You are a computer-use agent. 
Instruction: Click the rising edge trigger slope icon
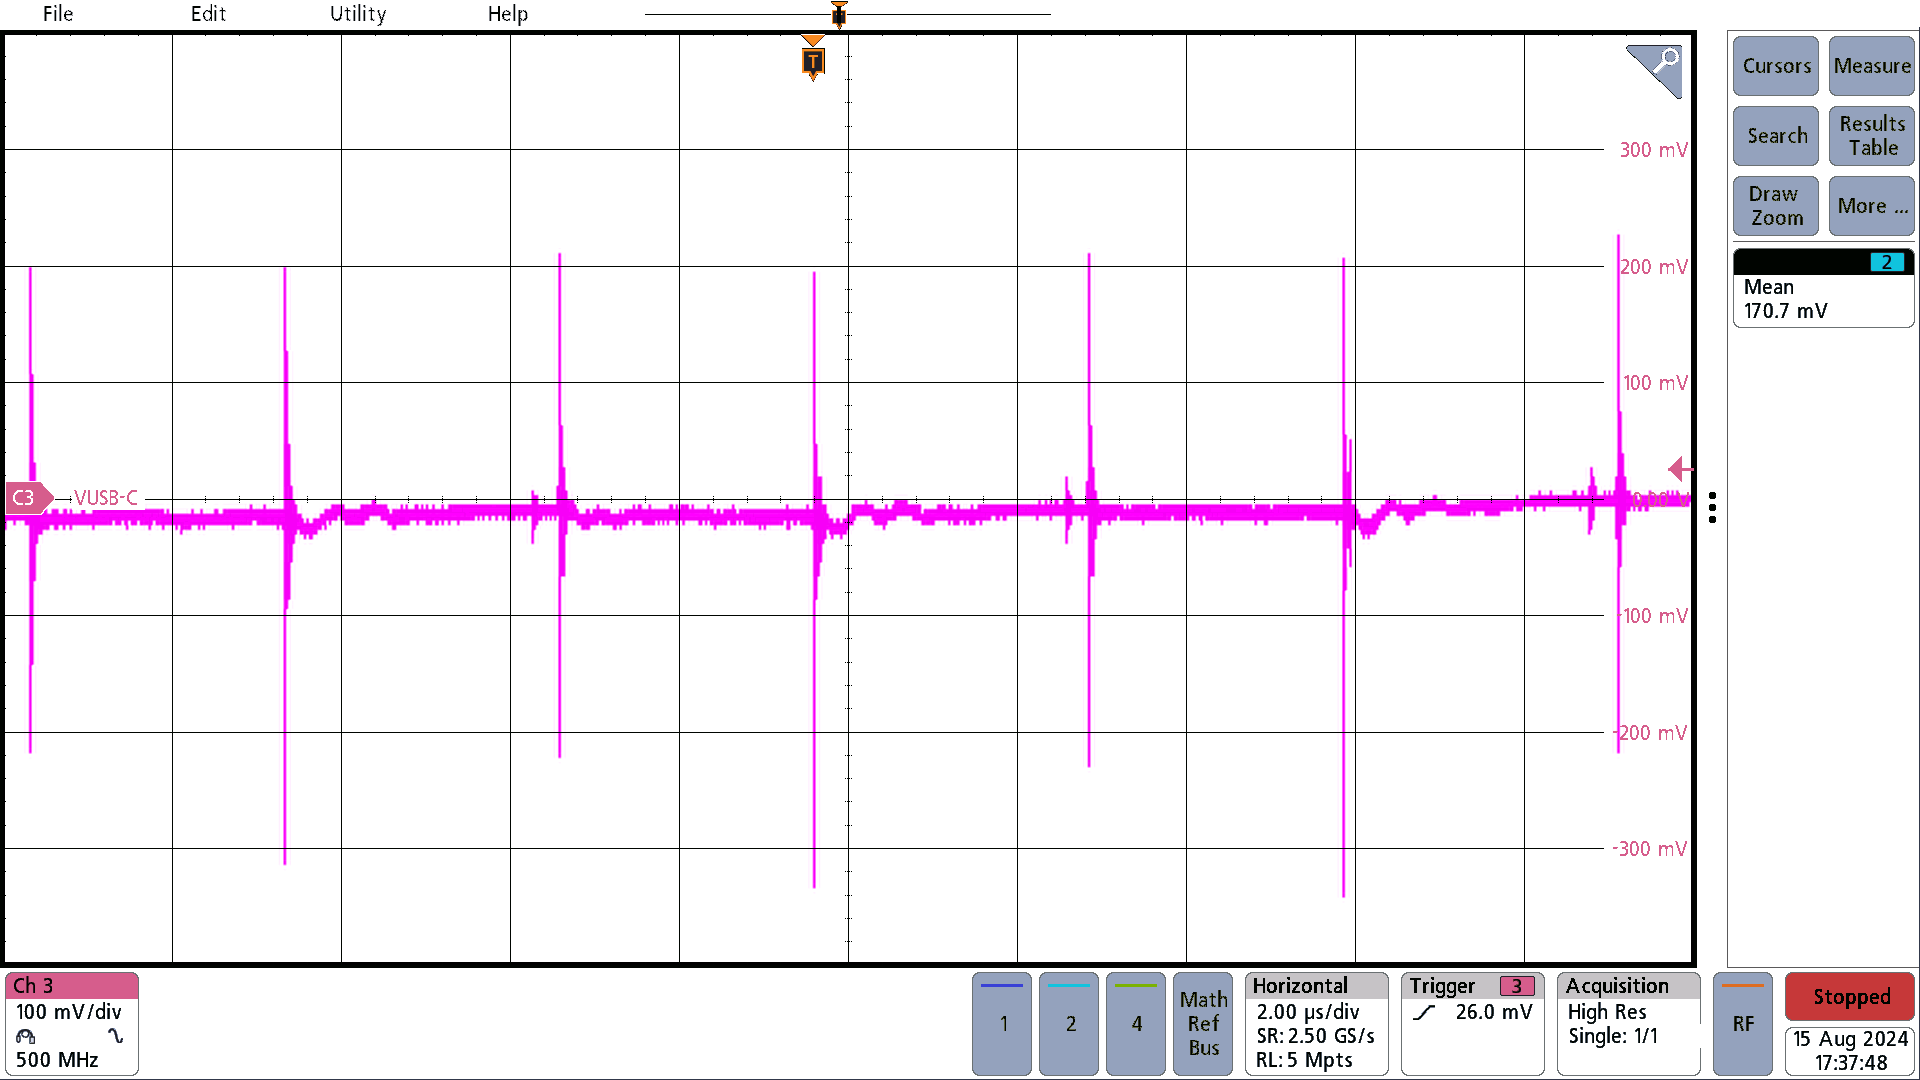(x=1425, y=1013)
